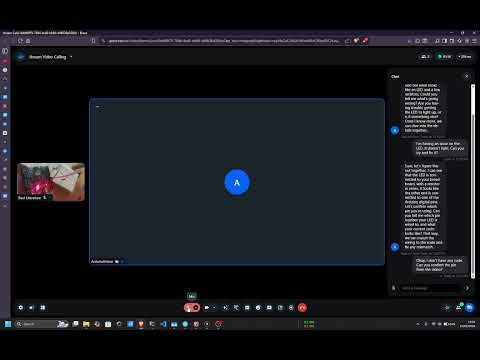The height and width of the screenshot is (360, 480).
Task: Click the Brave shields icon in address bar
Action: [x=356, y=41]
